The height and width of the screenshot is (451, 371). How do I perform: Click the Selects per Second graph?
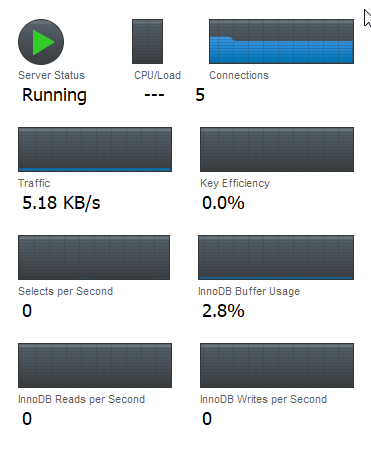tap(94, 257)
